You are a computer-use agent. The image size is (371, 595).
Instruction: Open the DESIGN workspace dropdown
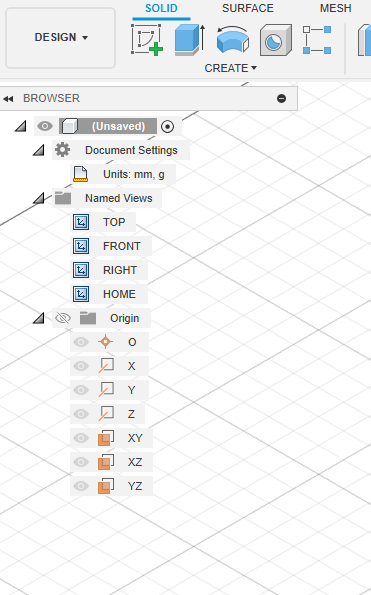61,38
